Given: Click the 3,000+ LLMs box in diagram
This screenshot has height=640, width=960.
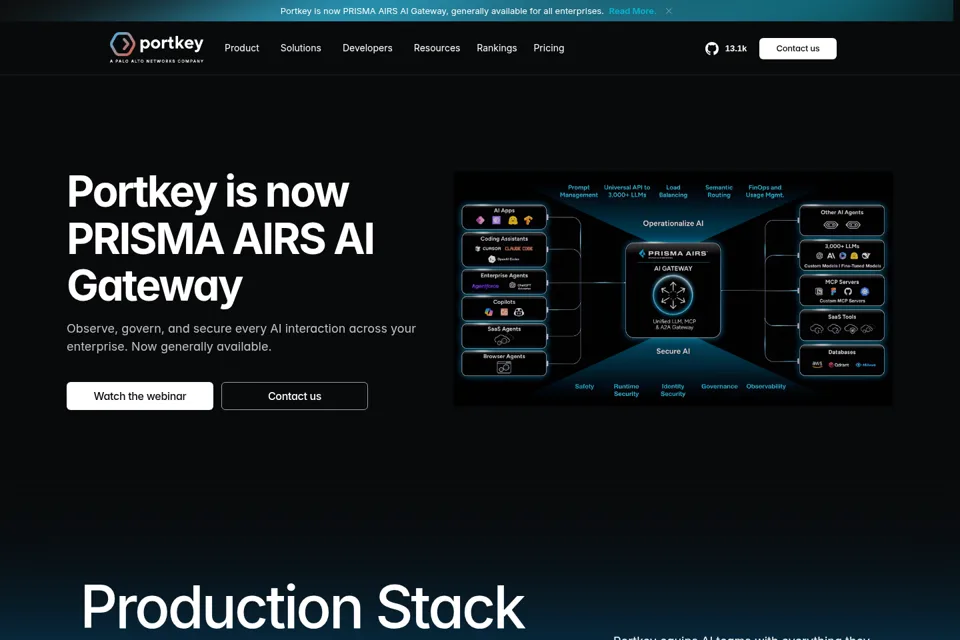Looking at the screenshot, I should [x=842, y=255].
